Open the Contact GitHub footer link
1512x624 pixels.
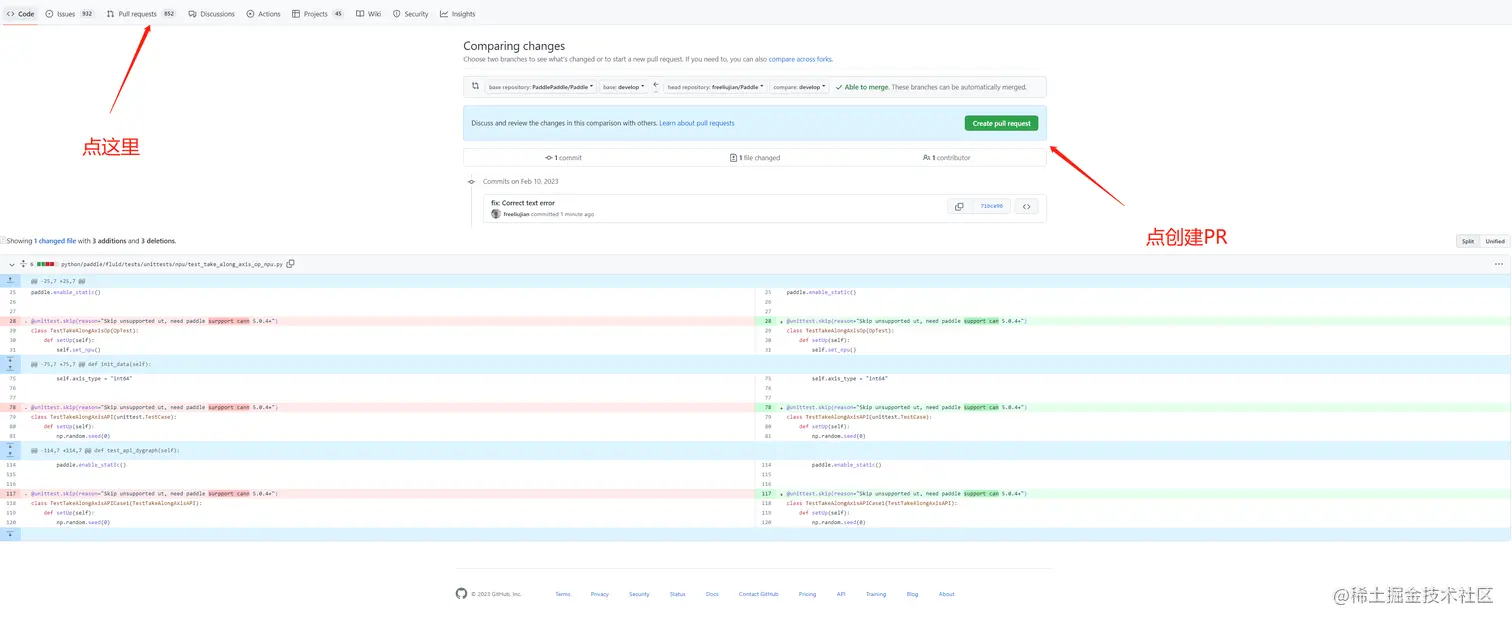pyautogui.click(x=758, y=594)
